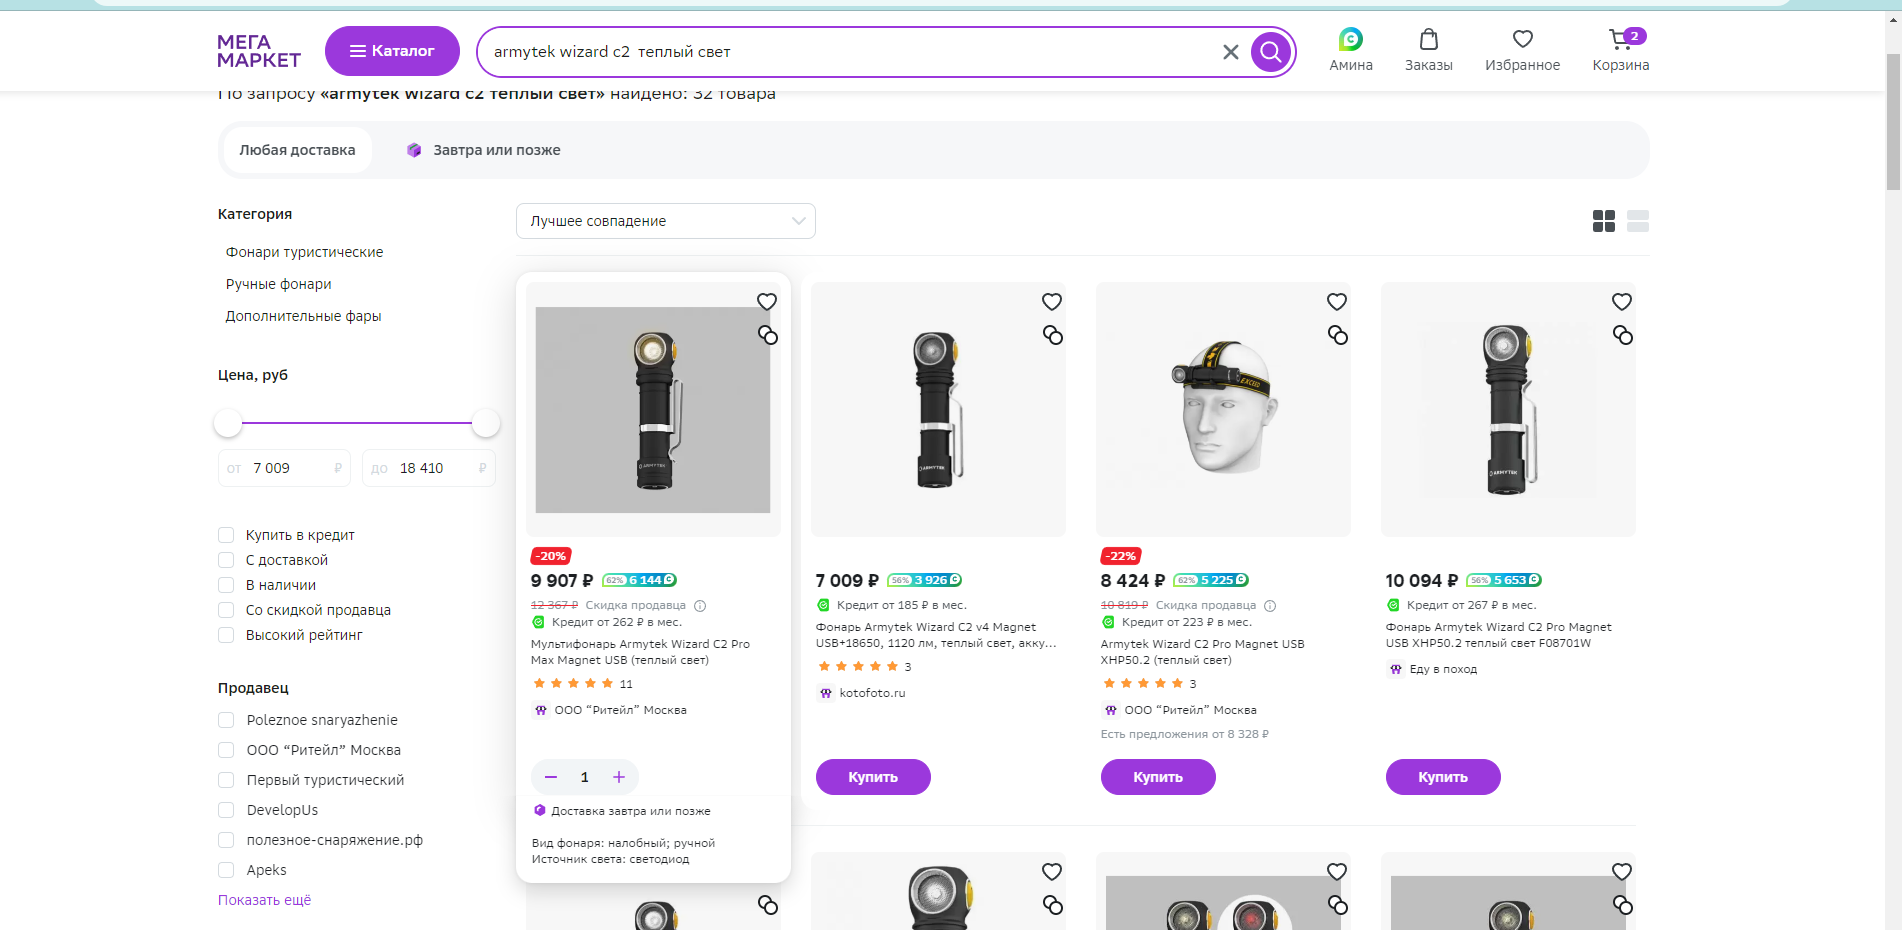Select Фонари туристические category
This screenshot has width=1902, height=930.
coord(304,252)
